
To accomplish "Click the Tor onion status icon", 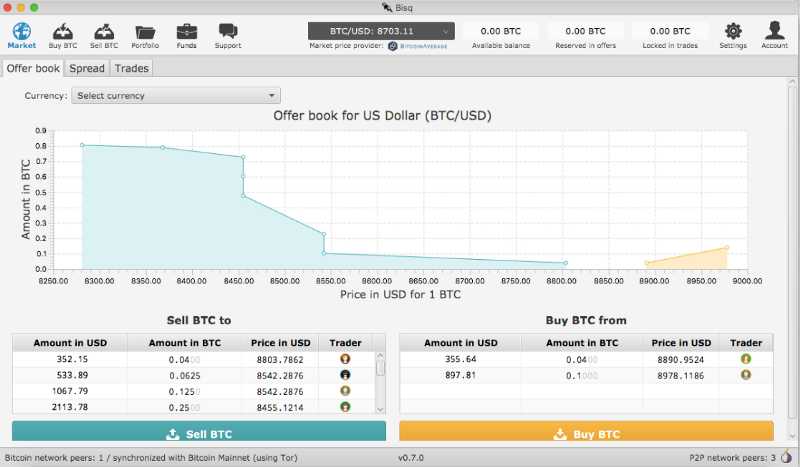I will coord(786,456).
